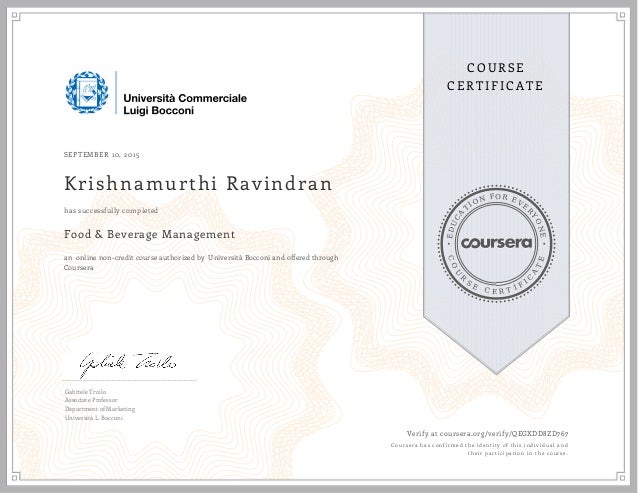Click the Coursera circular seal

coord(496,243)
